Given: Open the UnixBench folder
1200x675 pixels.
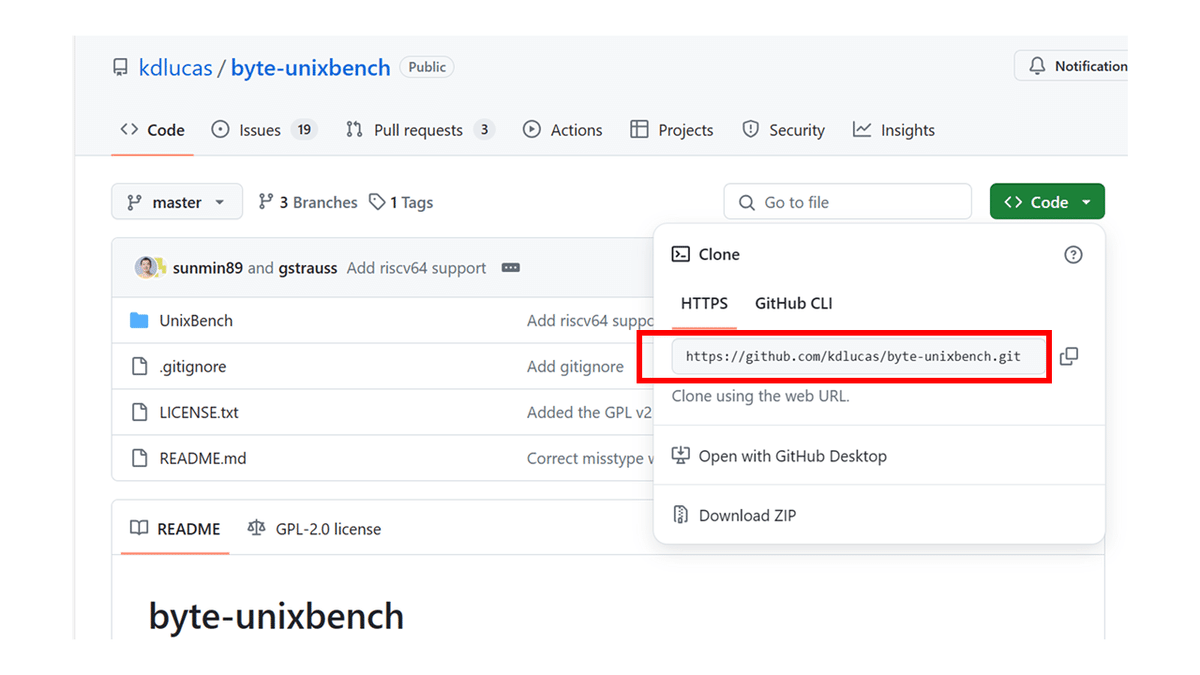Looking at the screenshot, I should (x=196, y=321).
